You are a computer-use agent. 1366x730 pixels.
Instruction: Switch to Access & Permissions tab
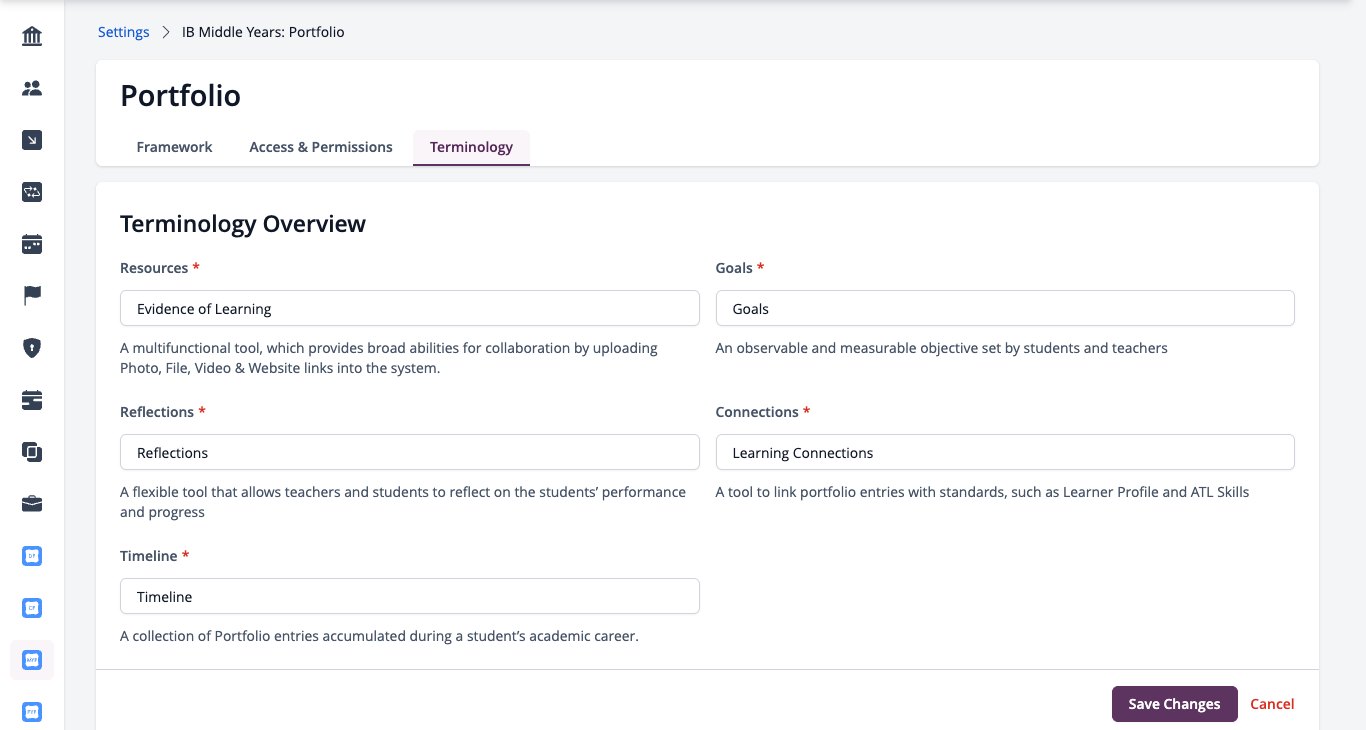321,147
